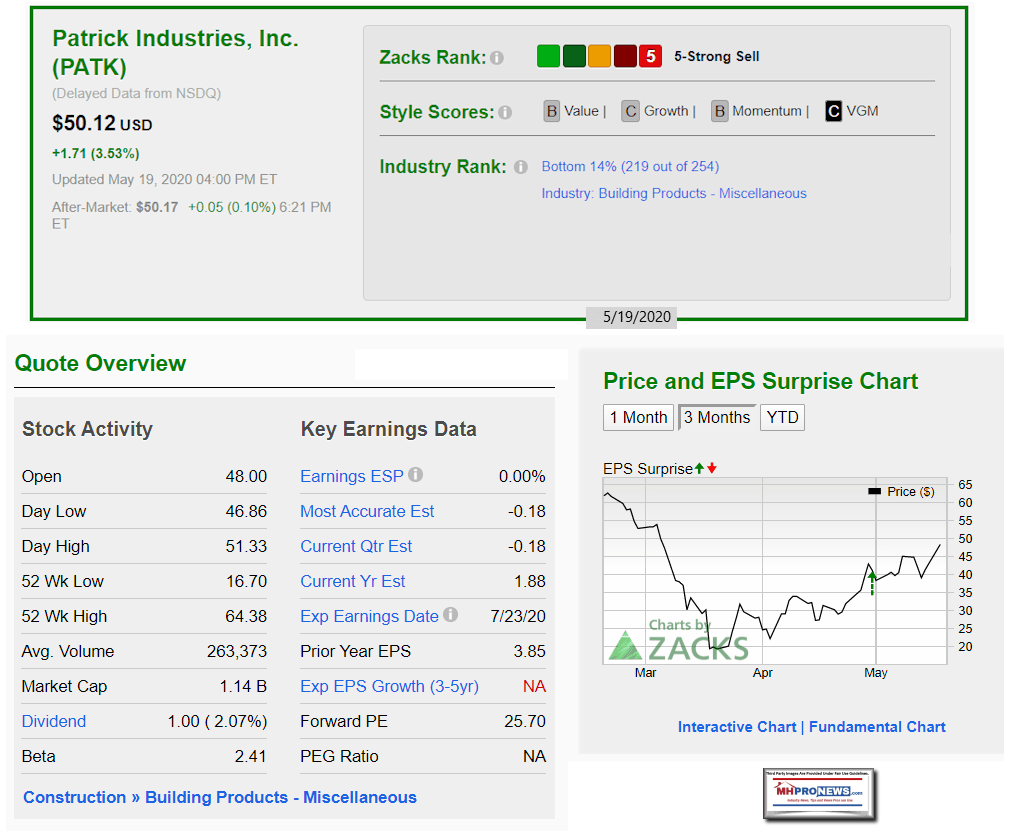Switch chart to 1 Month view
The width and height of the screenshot is (1010, 835).
coord(639,417)
